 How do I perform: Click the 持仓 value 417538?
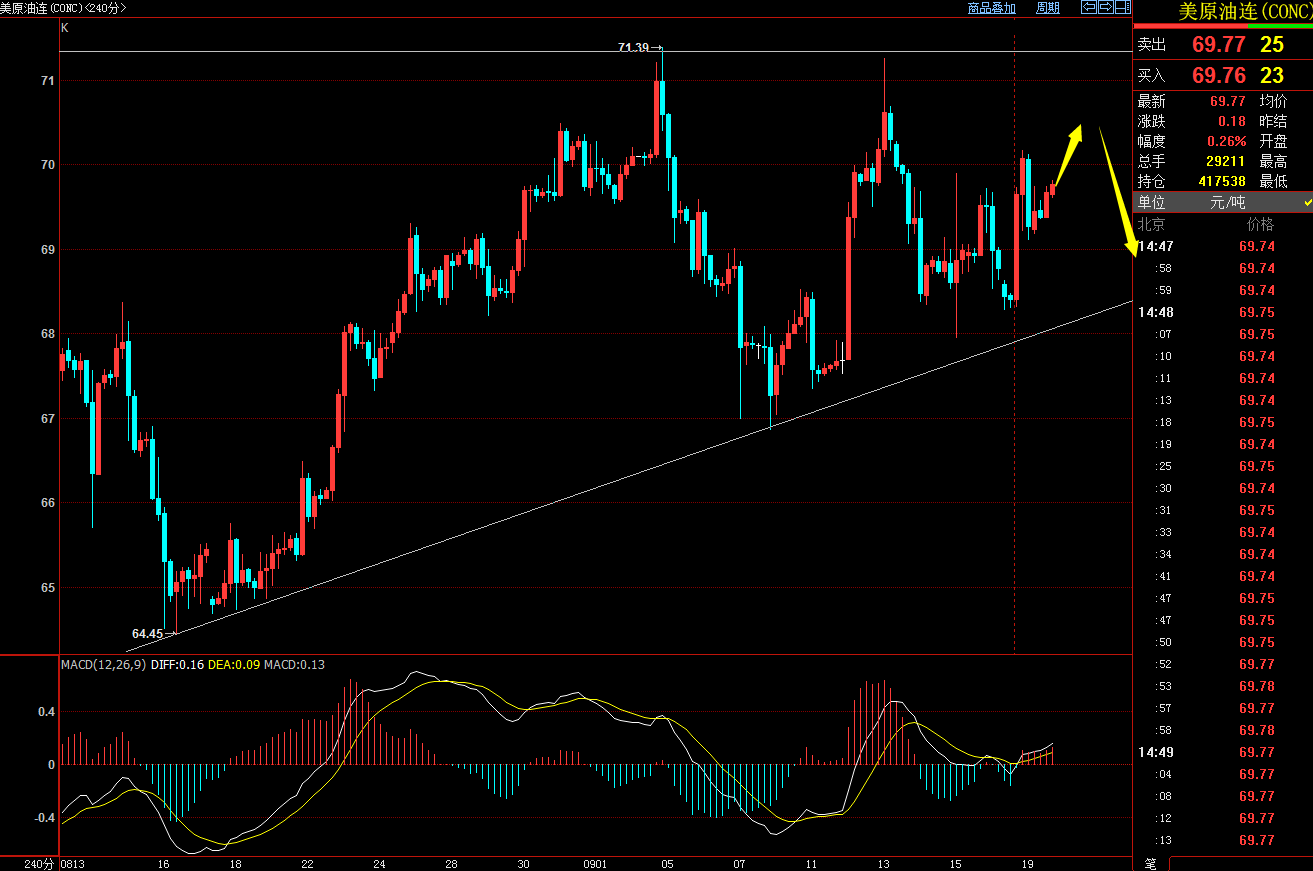1222,181
